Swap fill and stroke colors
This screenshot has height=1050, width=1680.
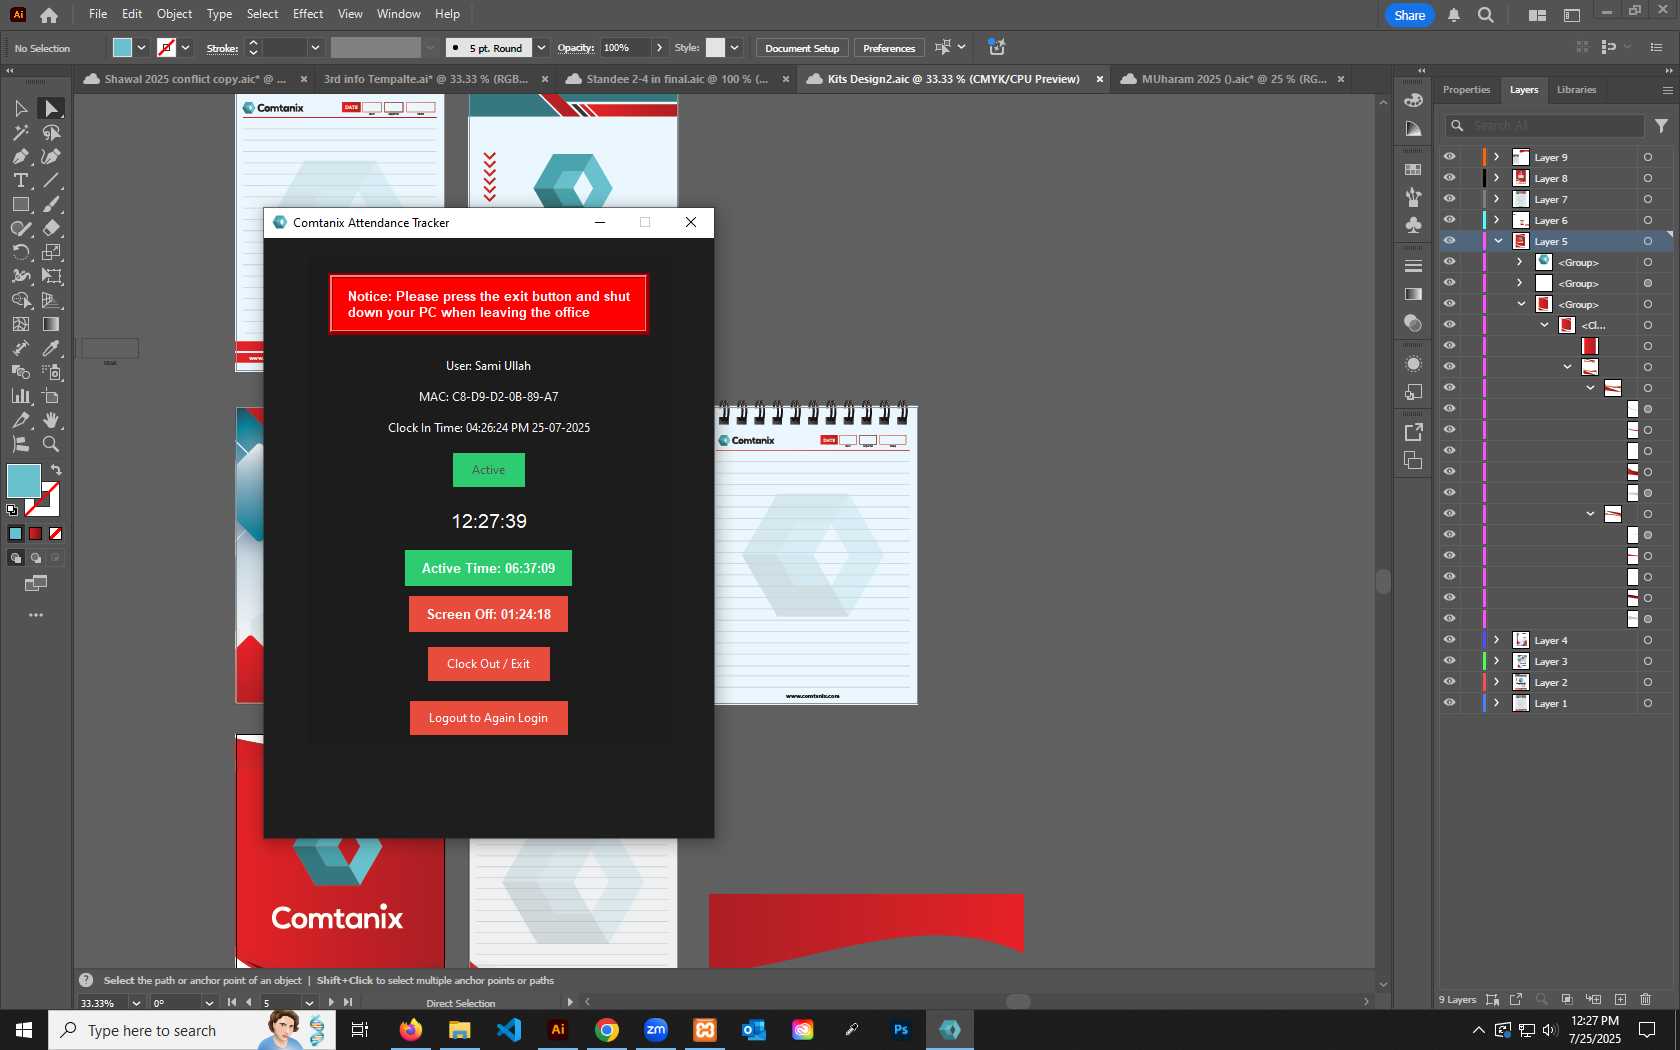(57, 470)
